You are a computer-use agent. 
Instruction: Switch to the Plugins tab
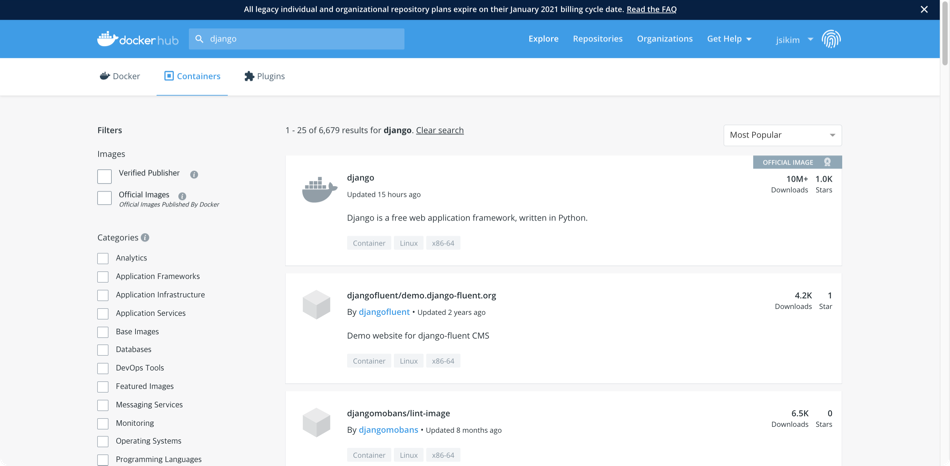pos(264,76)
